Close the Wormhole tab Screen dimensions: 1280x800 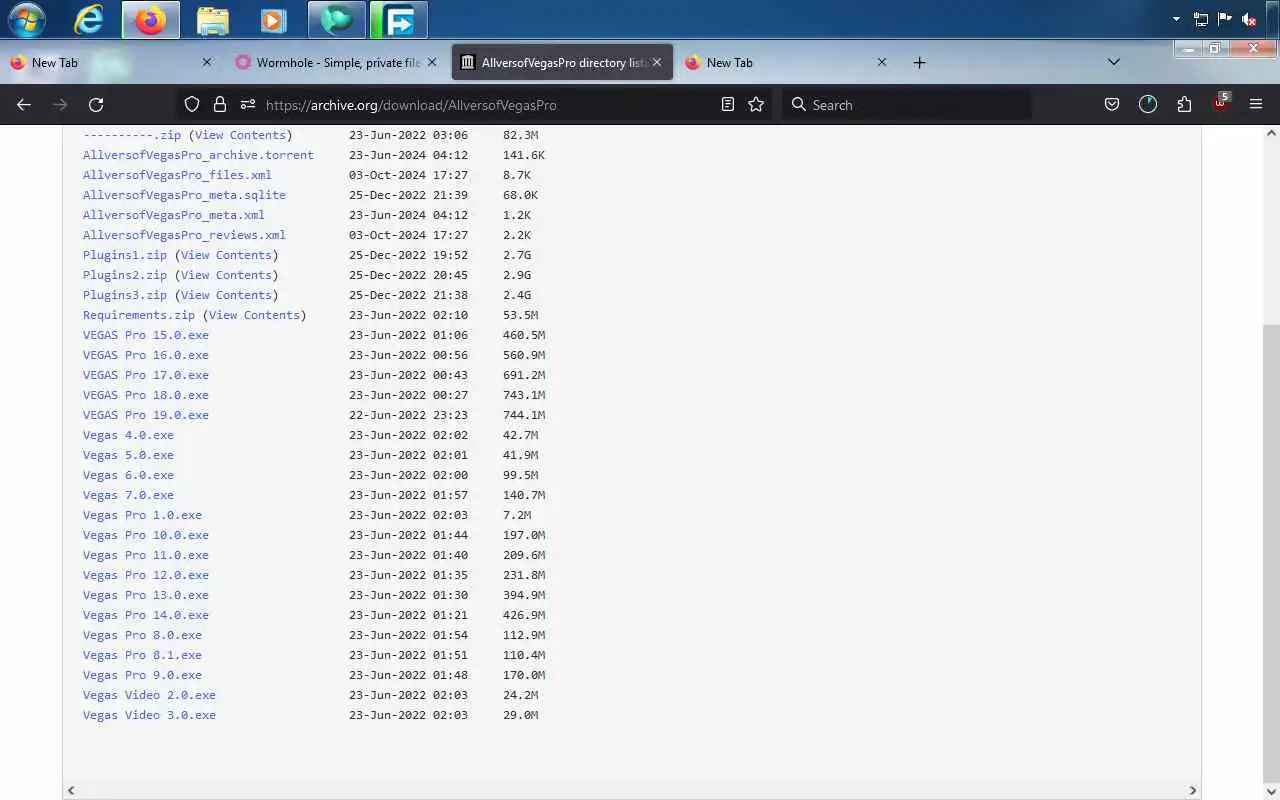[x=432, y=62]
